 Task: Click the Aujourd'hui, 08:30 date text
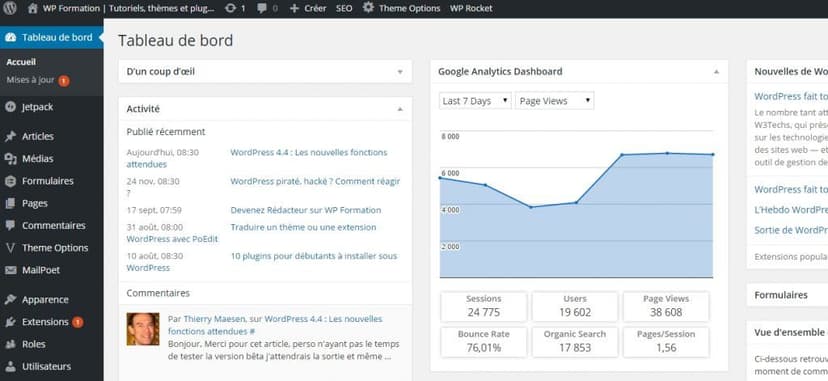click(x=163, y=153)
